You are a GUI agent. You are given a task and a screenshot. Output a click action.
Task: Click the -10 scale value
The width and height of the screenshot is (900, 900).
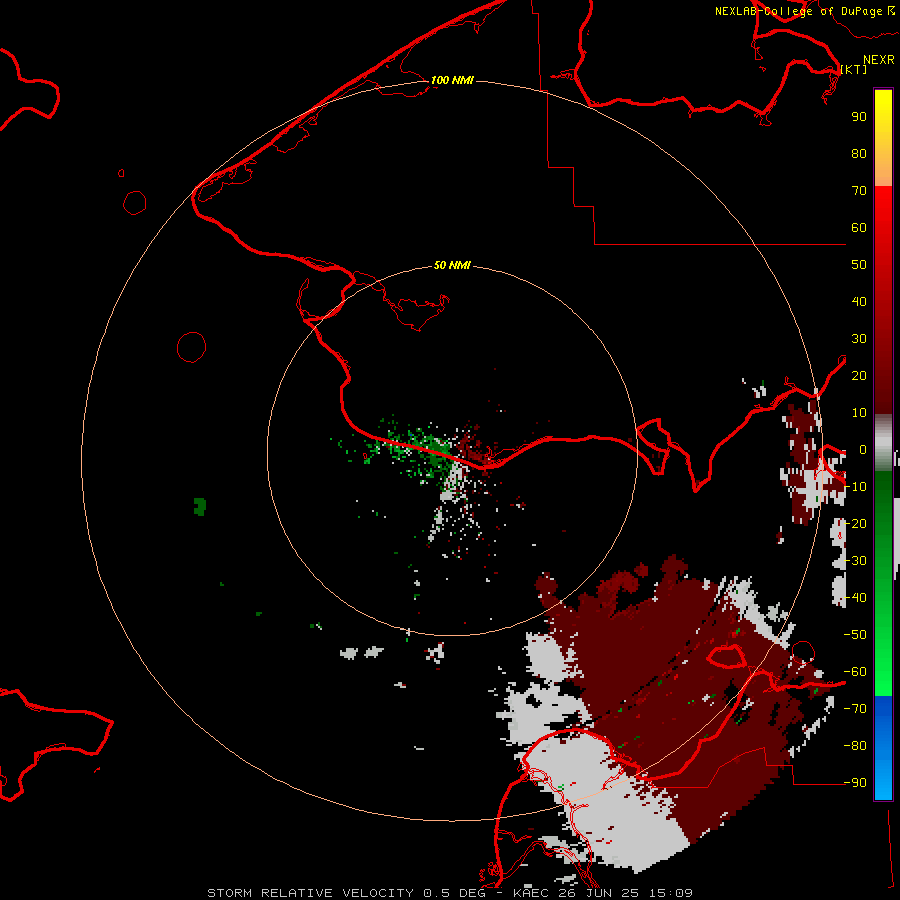855,487
